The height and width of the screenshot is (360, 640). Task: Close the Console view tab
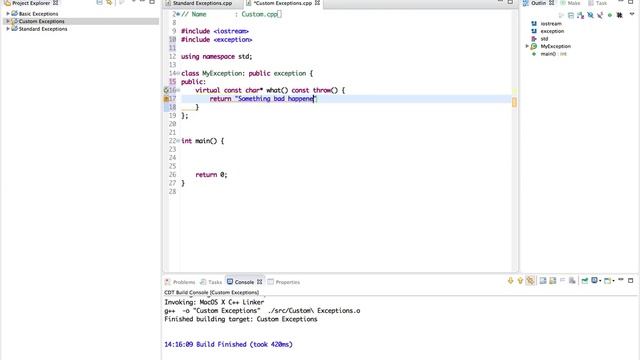[260, 282]
